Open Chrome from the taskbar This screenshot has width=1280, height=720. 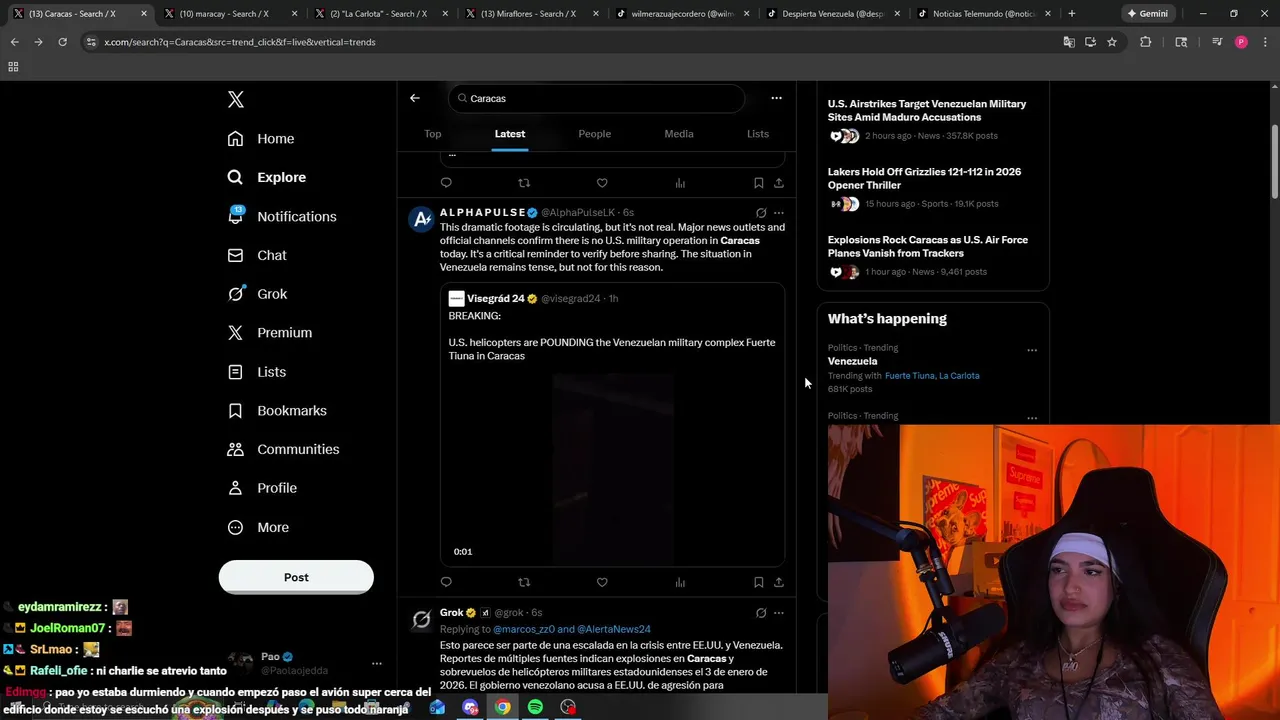click(x=502, y=707)
